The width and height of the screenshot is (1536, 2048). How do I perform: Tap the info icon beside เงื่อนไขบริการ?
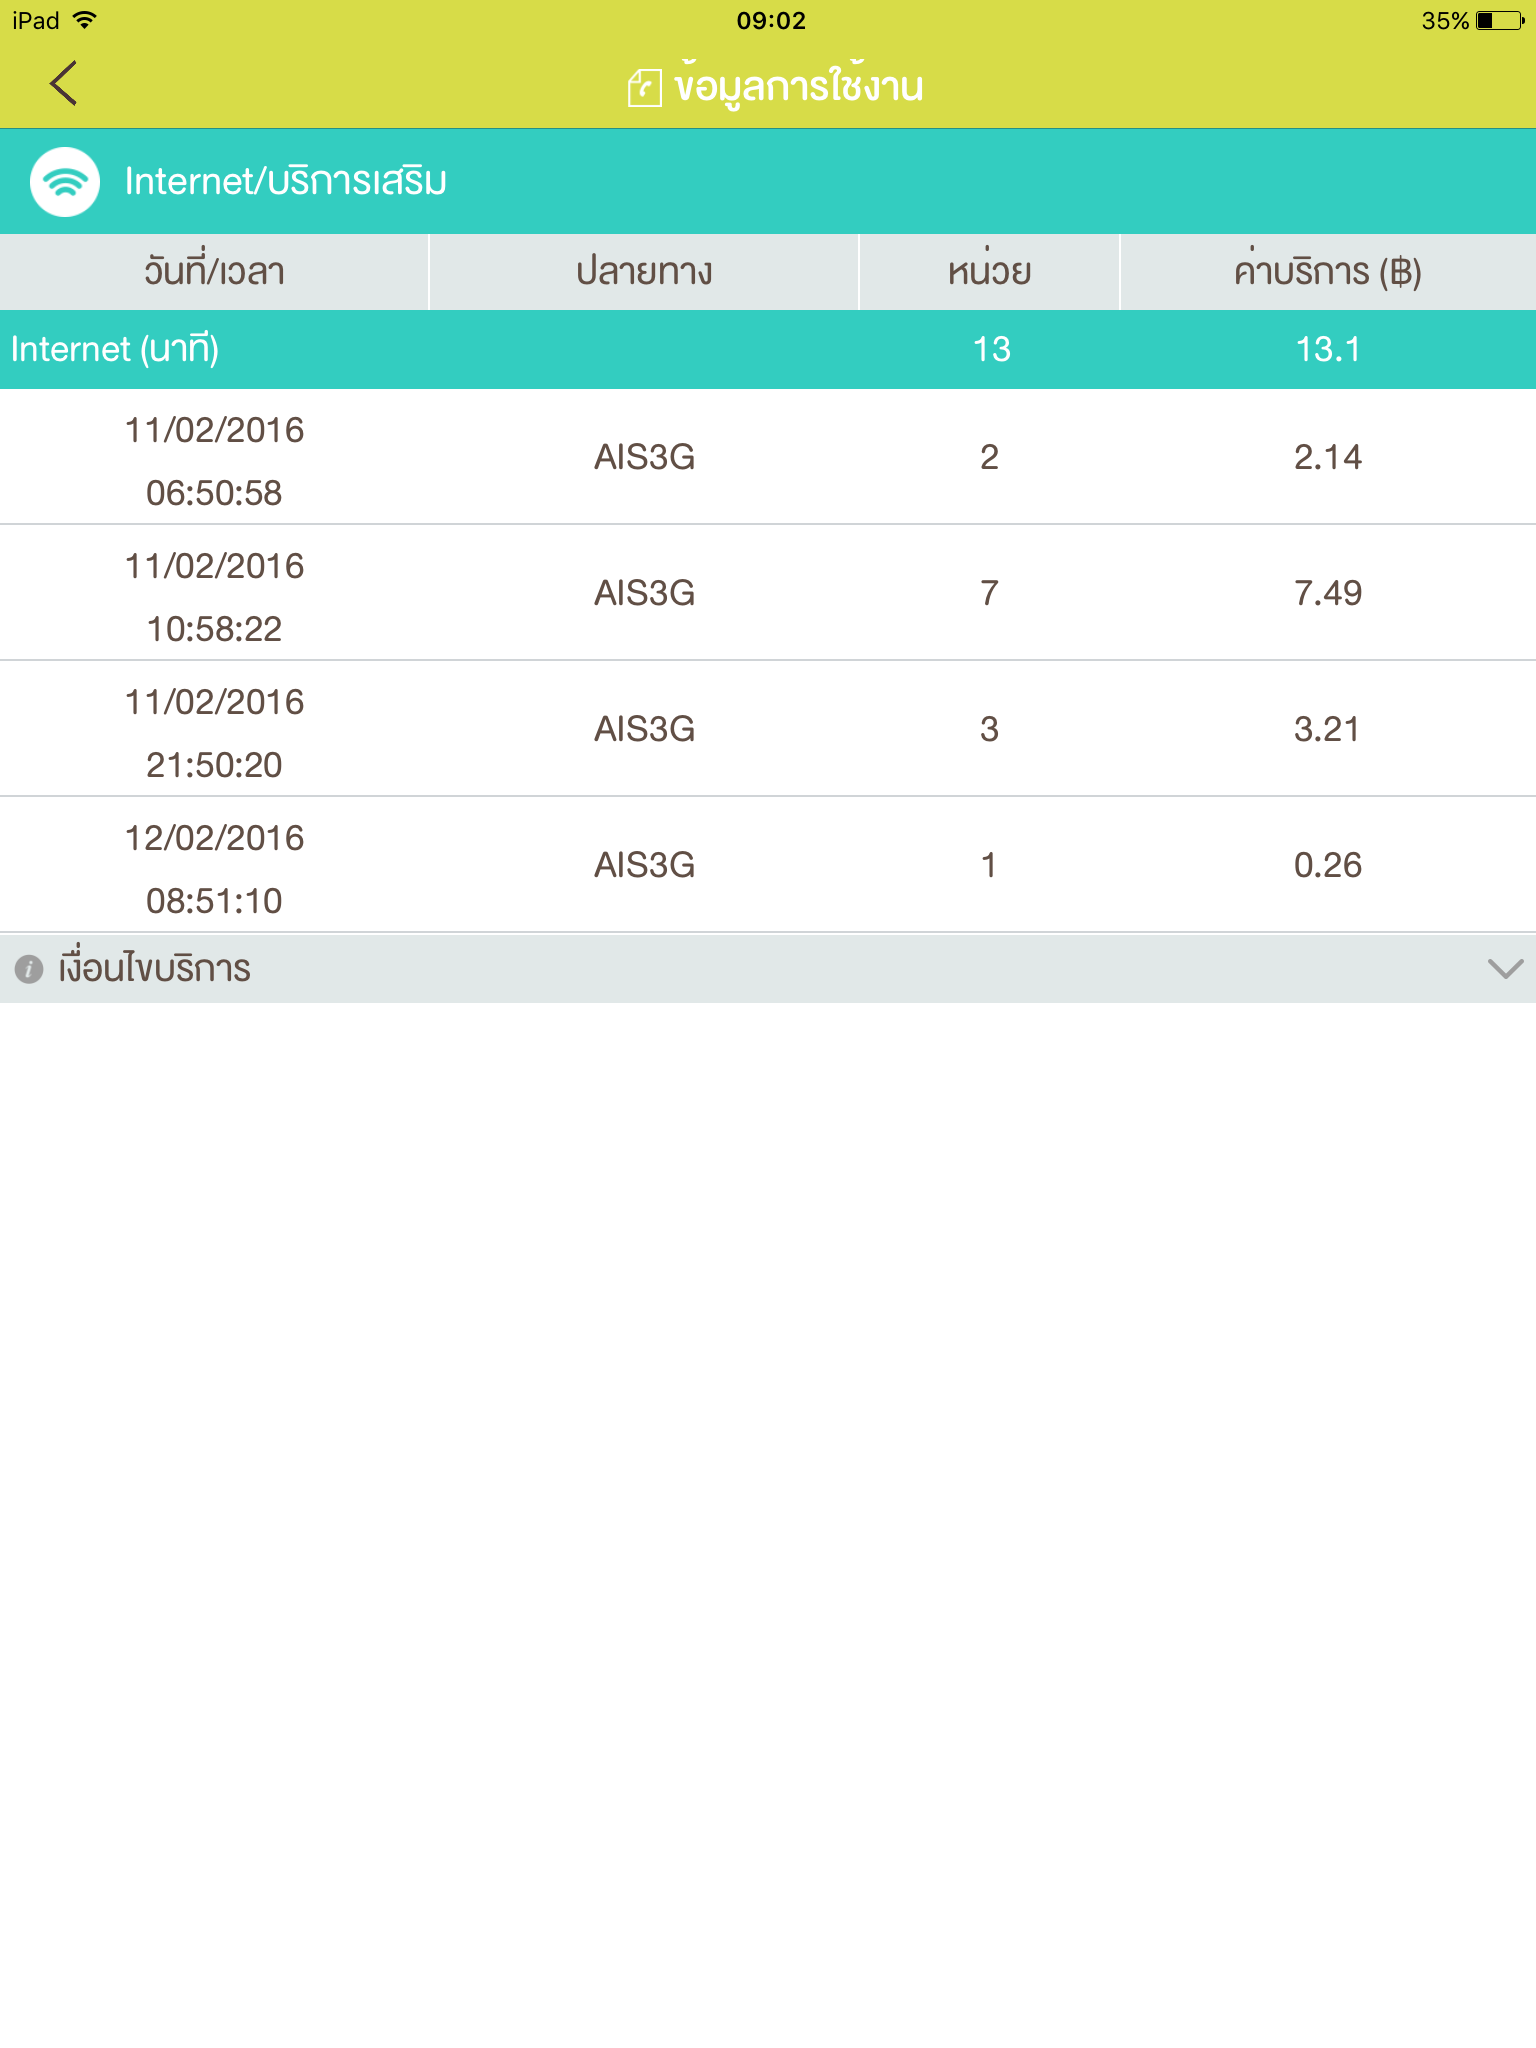point(29,968)
